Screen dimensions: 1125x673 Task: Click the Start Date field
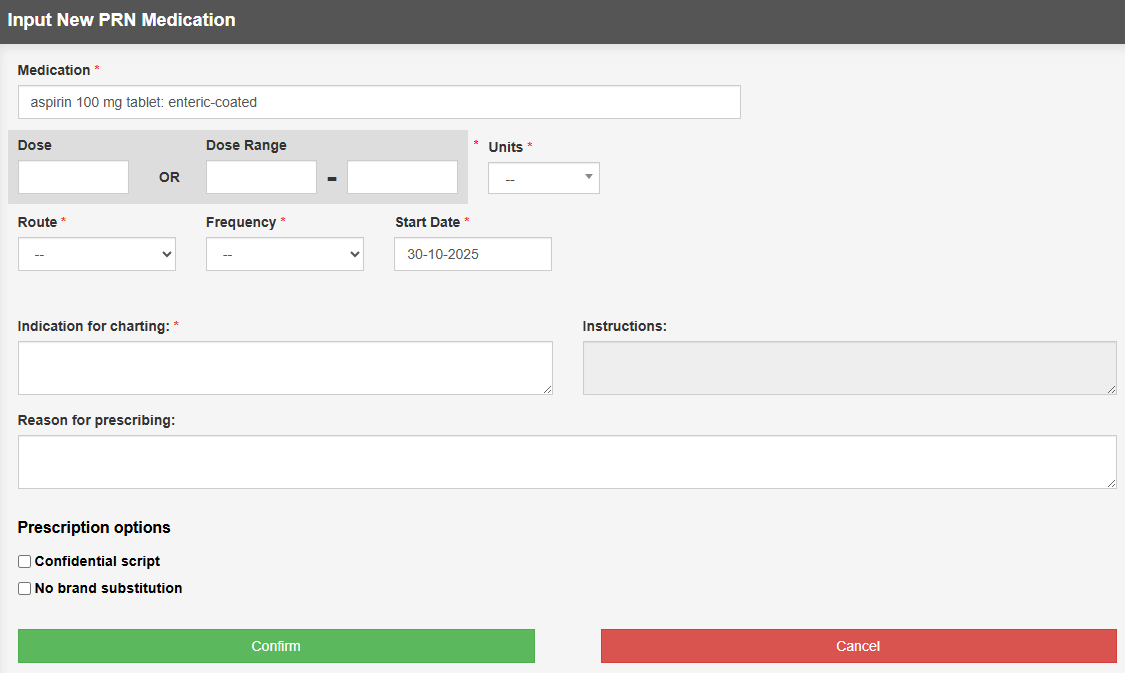tap(473, 254)
